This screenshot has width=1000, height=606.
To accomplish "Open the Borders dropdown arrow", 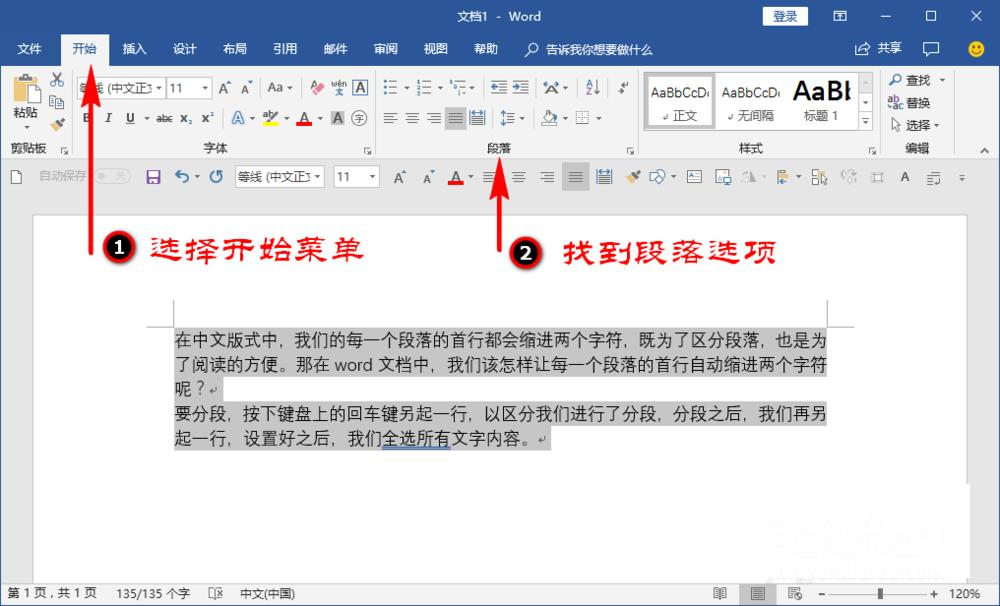I will [599, 118].
